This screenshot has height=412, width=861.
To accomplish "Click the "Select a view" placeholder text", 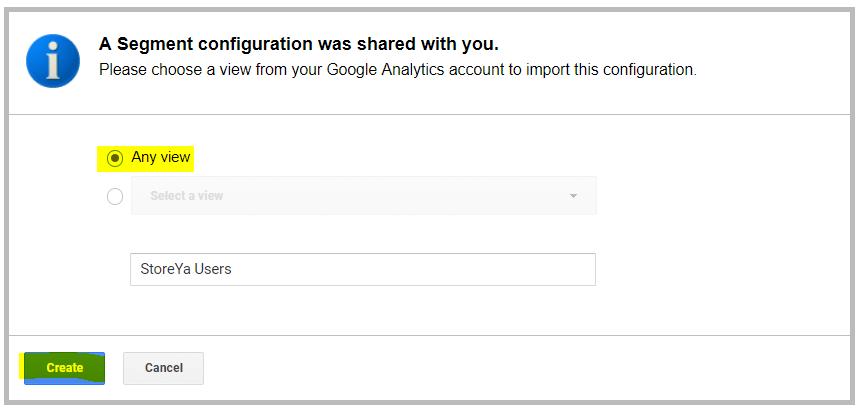I will coord(187,196).
